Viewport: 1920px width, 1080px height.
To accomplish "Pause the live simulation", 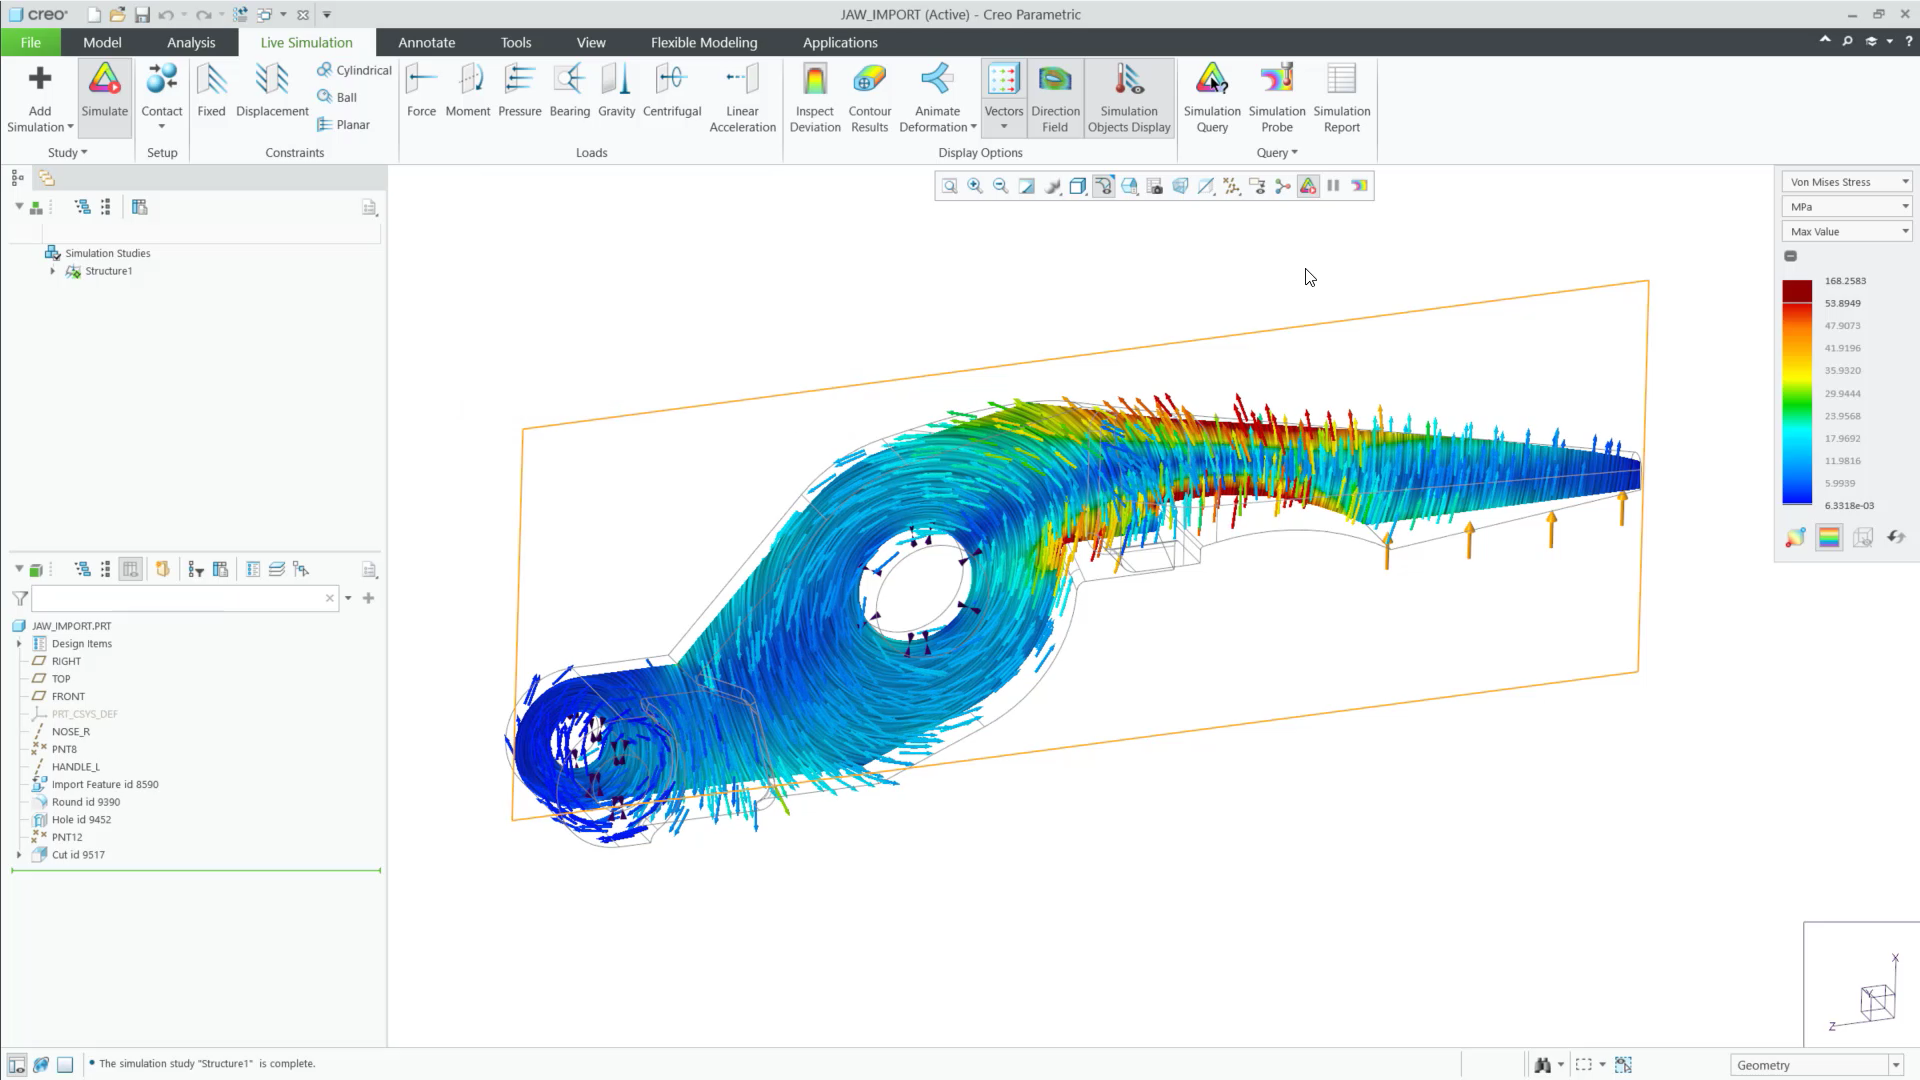I will tap(1334, 186).
